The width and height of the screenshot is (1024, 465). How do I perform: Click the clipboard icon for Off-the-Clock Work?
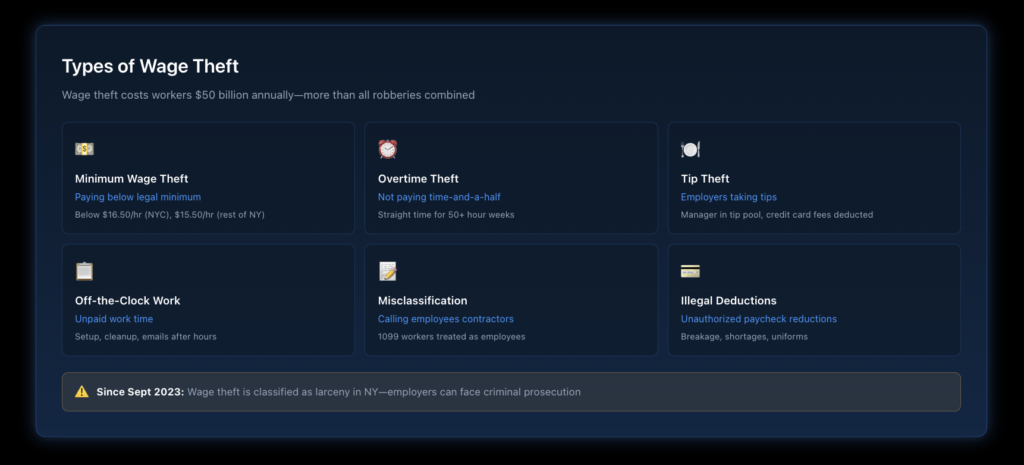tap(84, 271)
